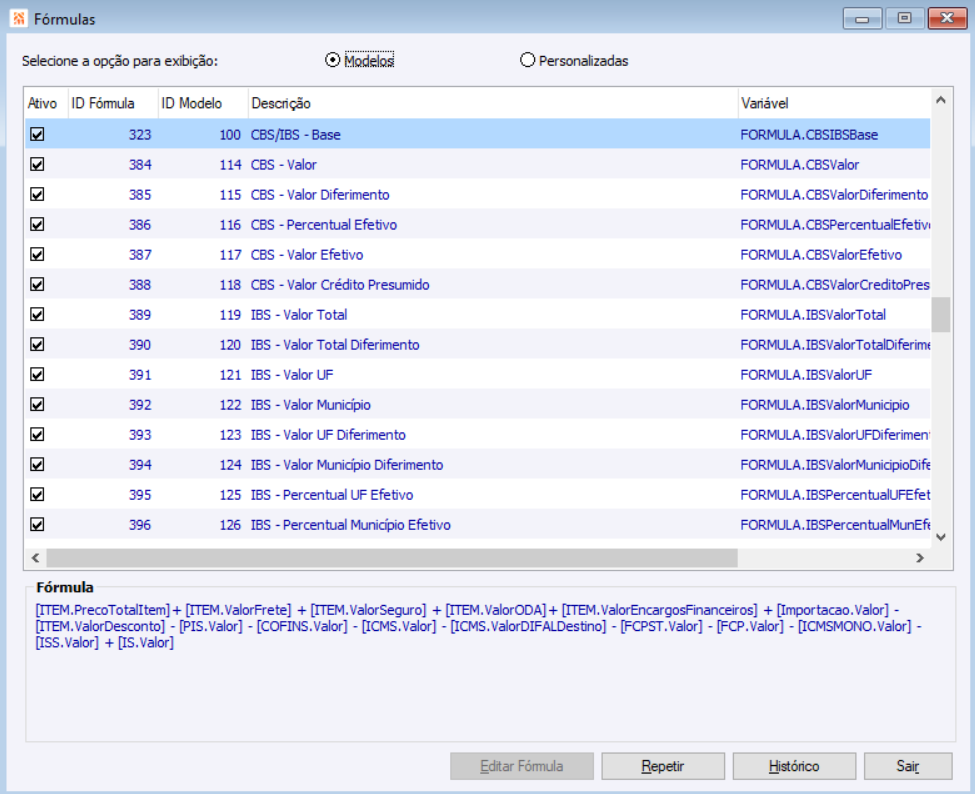975x794 pixels.
Task: Select 'IBS - Percentual Município Efetivo' row
Action: (478, 524)
